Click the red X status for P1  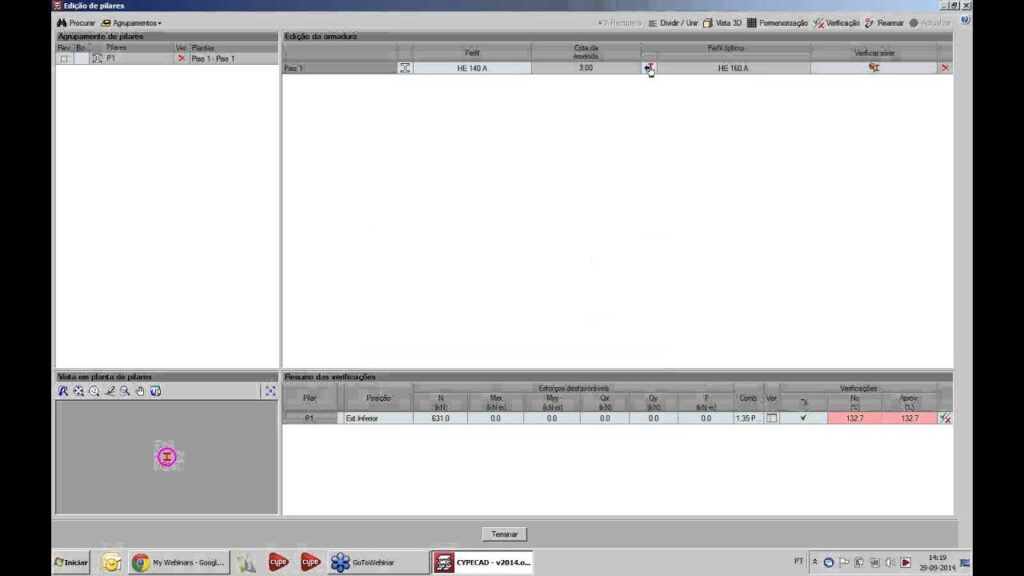(x=181, y=59)
